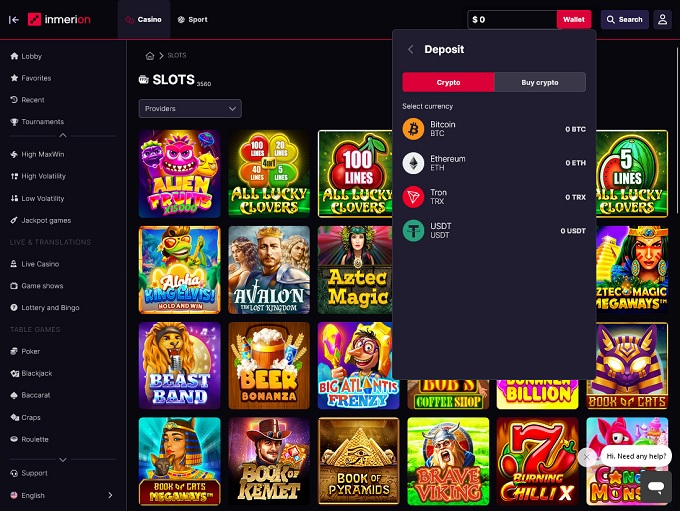680x511 pixels.
Task: Expand sidebar section with down chevron
Action: [x=63, y=459]
